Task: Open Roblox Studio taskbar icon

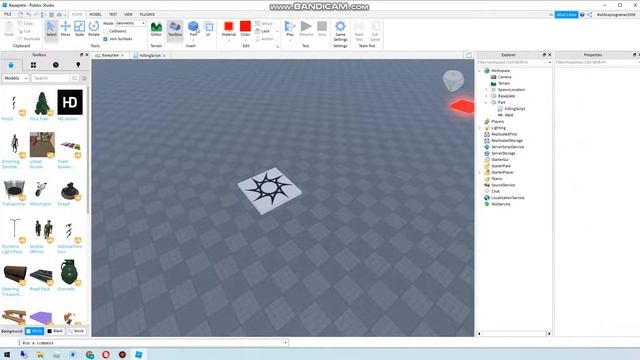Action: tap(138, 355)
